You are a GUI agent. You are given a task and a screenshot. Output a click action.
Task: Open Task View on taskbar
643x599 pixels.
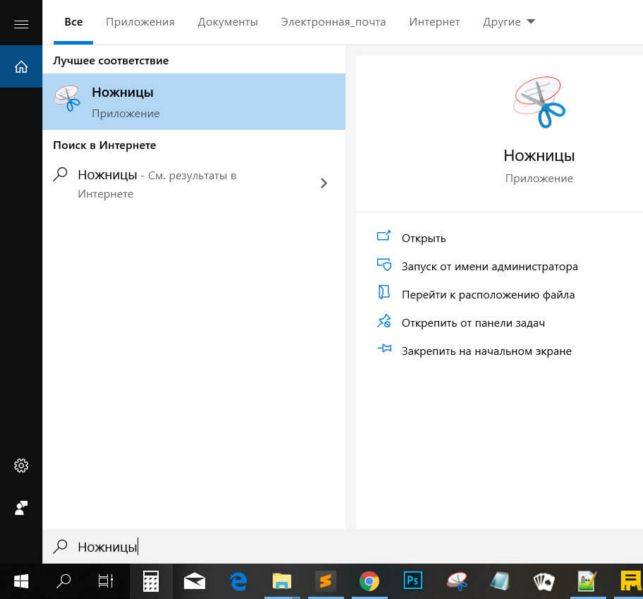[x=105, y=581]
